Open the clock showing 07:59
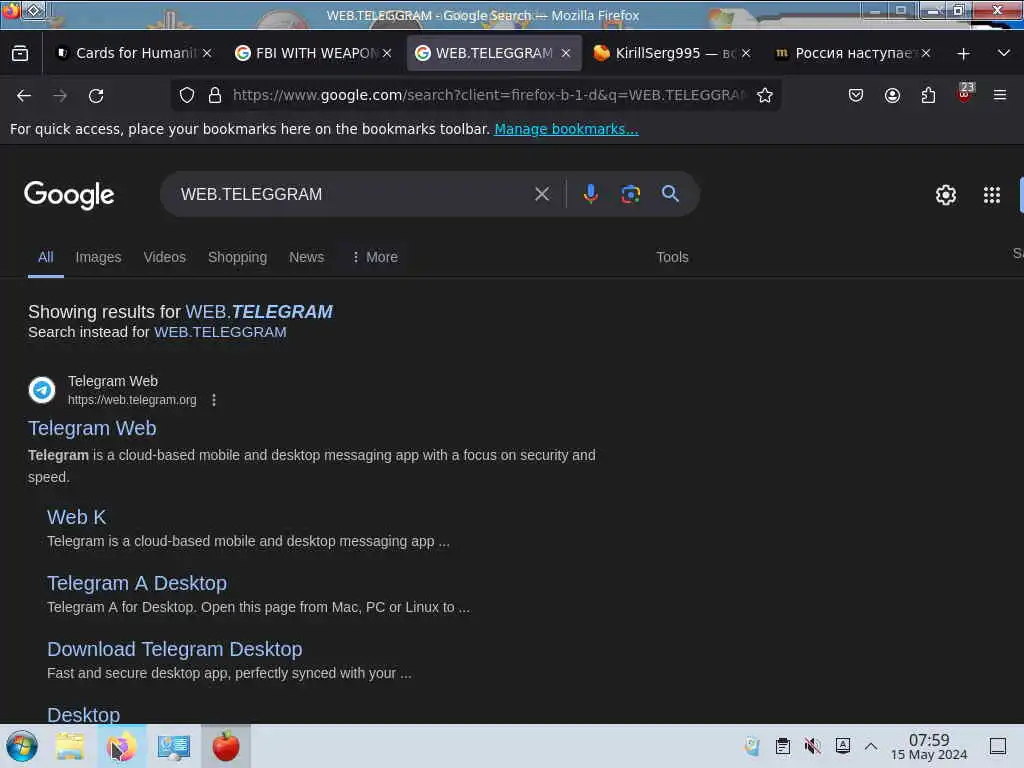This screenshot has height=768, width=1024. [929, 746]
